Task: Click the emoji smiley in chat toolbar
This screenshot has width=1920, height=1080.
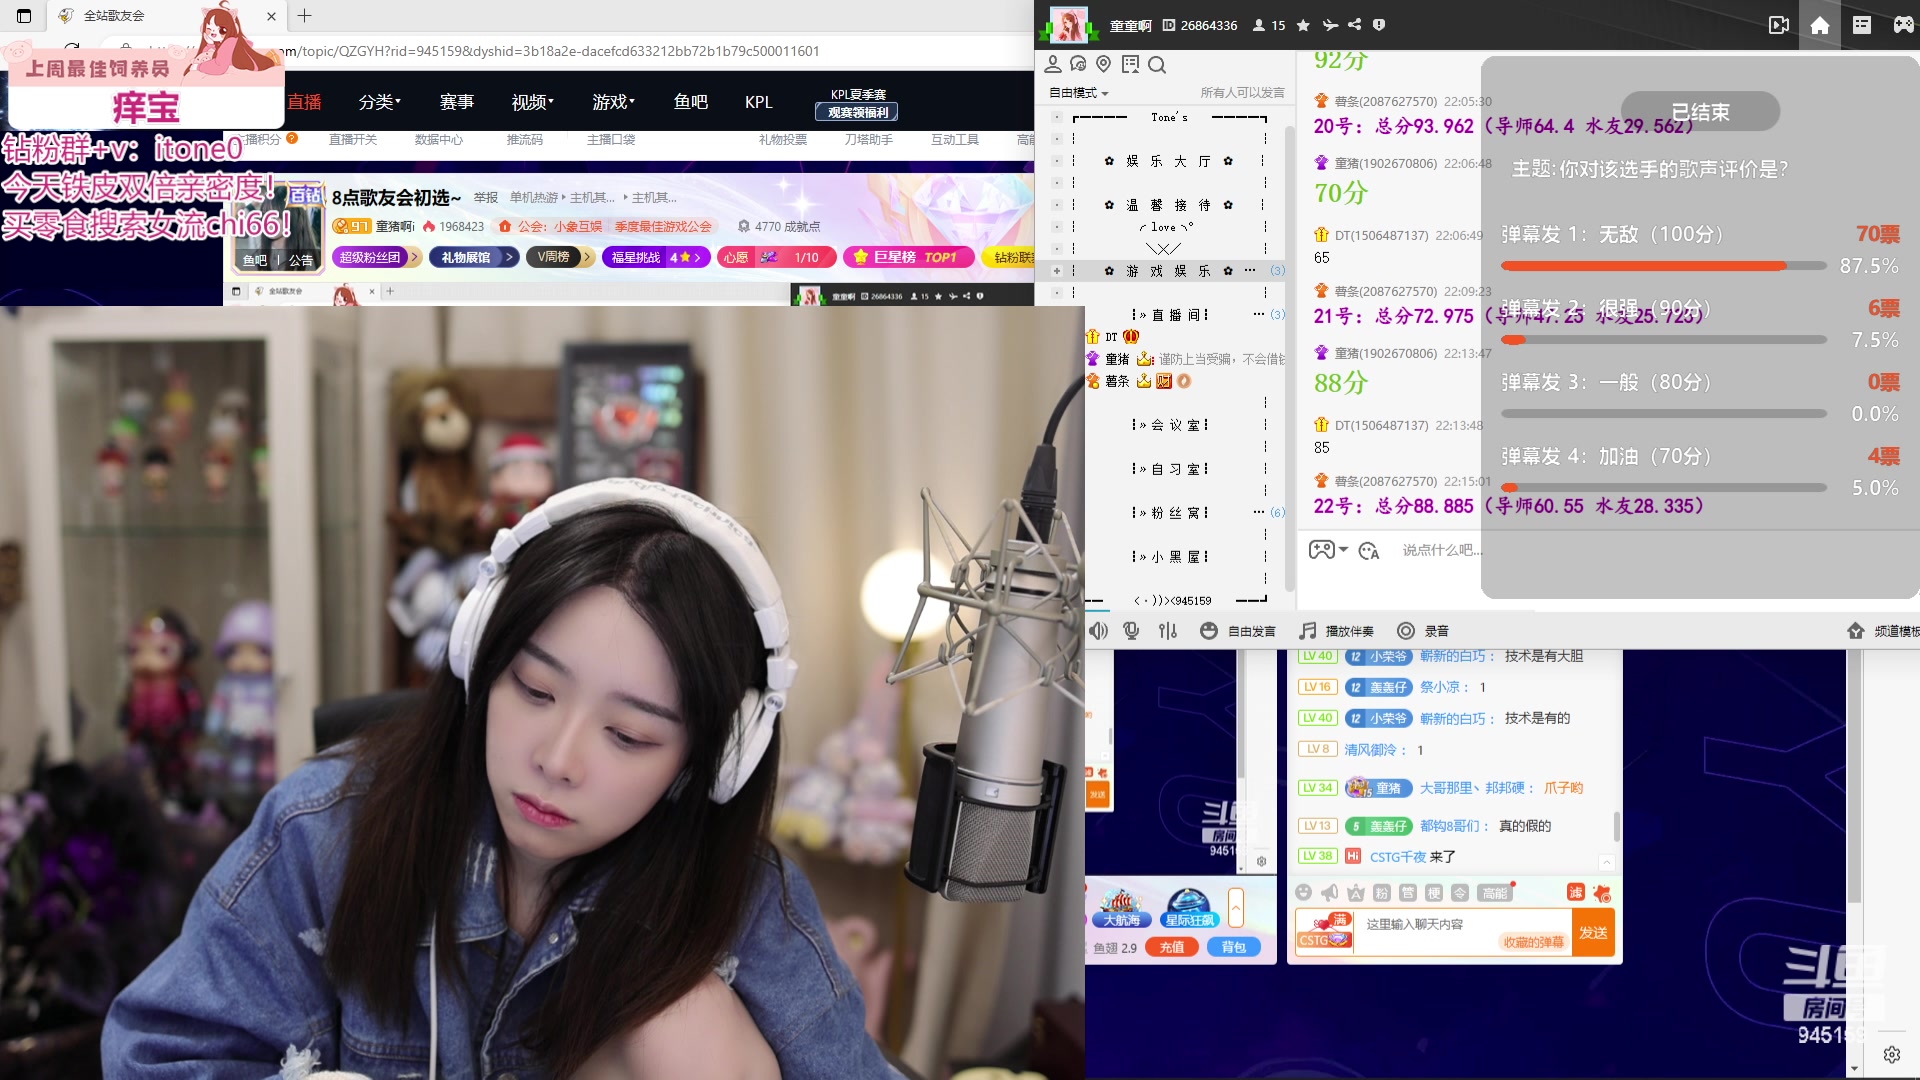Action: point(1303,893)
